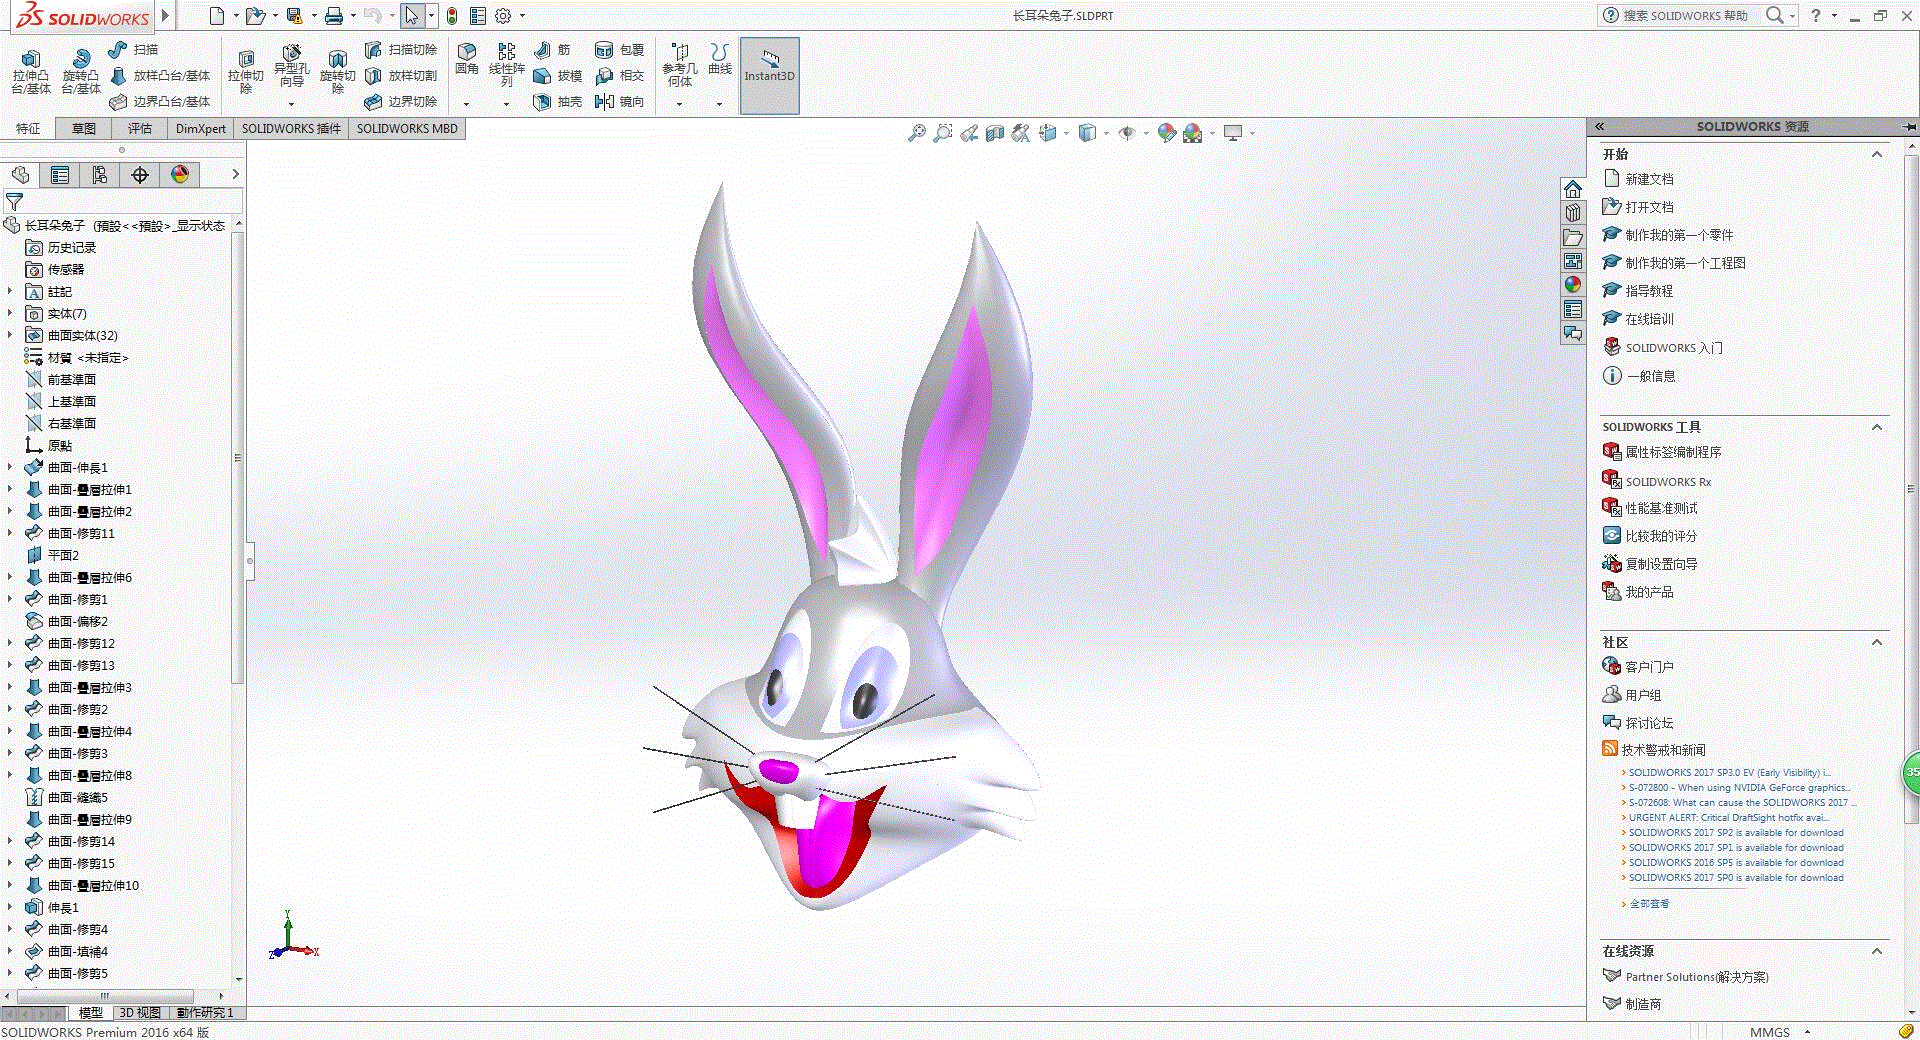The height and width of the screenshot is (1040, 1920).
Task: Open the SOLIDWORKS MBD tab
Action: [407, 128]
